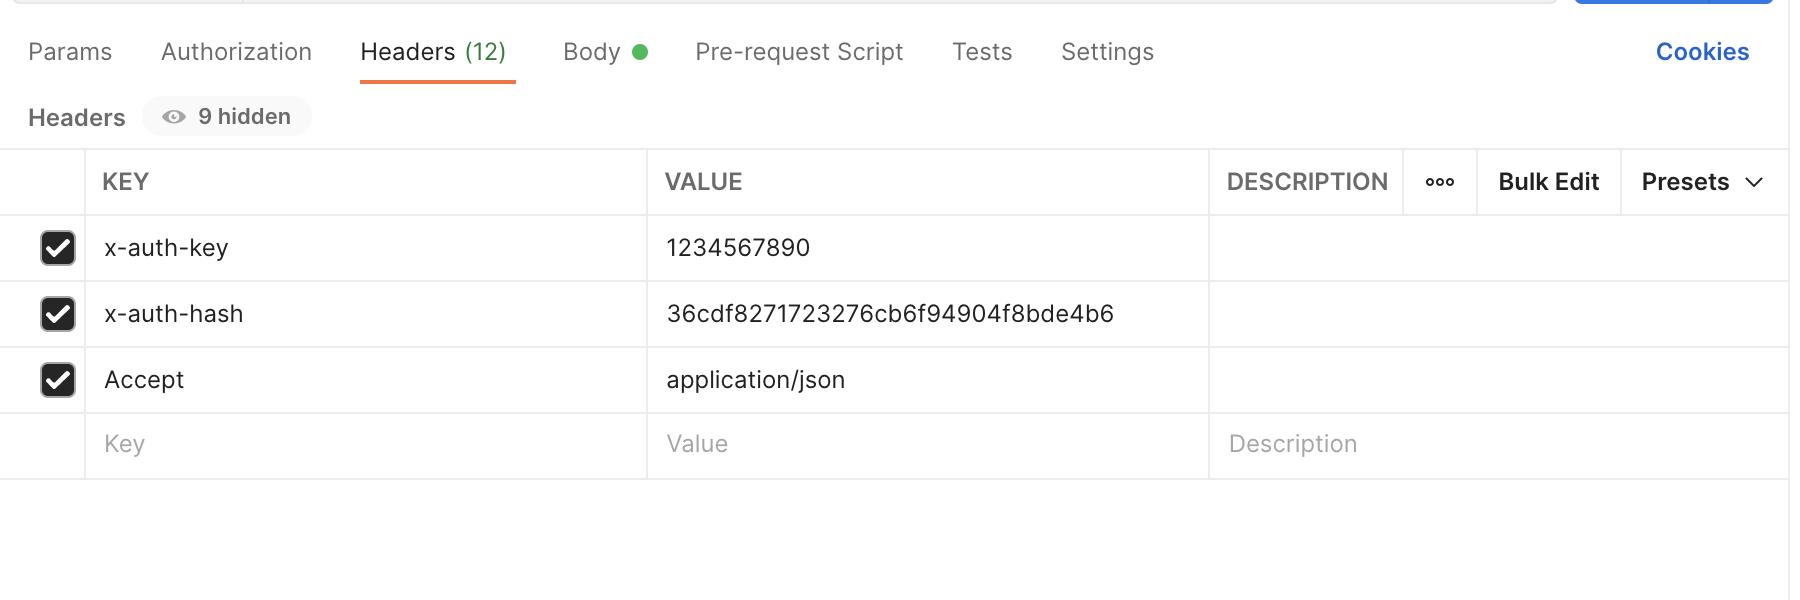
Task: Go to the Pre-request Script tab
Action: click(799, 52)
